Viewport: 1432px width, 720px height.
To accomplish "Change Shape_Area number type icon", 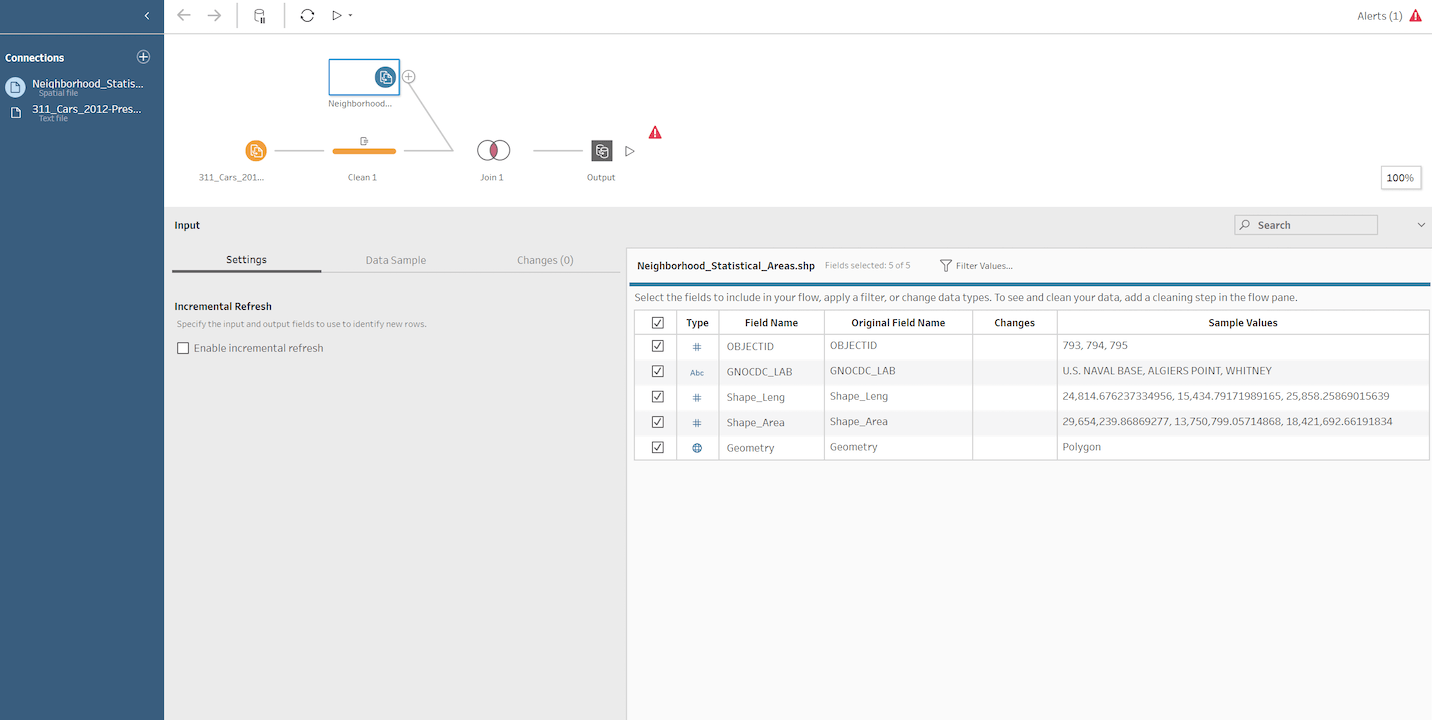I will 697,423.
